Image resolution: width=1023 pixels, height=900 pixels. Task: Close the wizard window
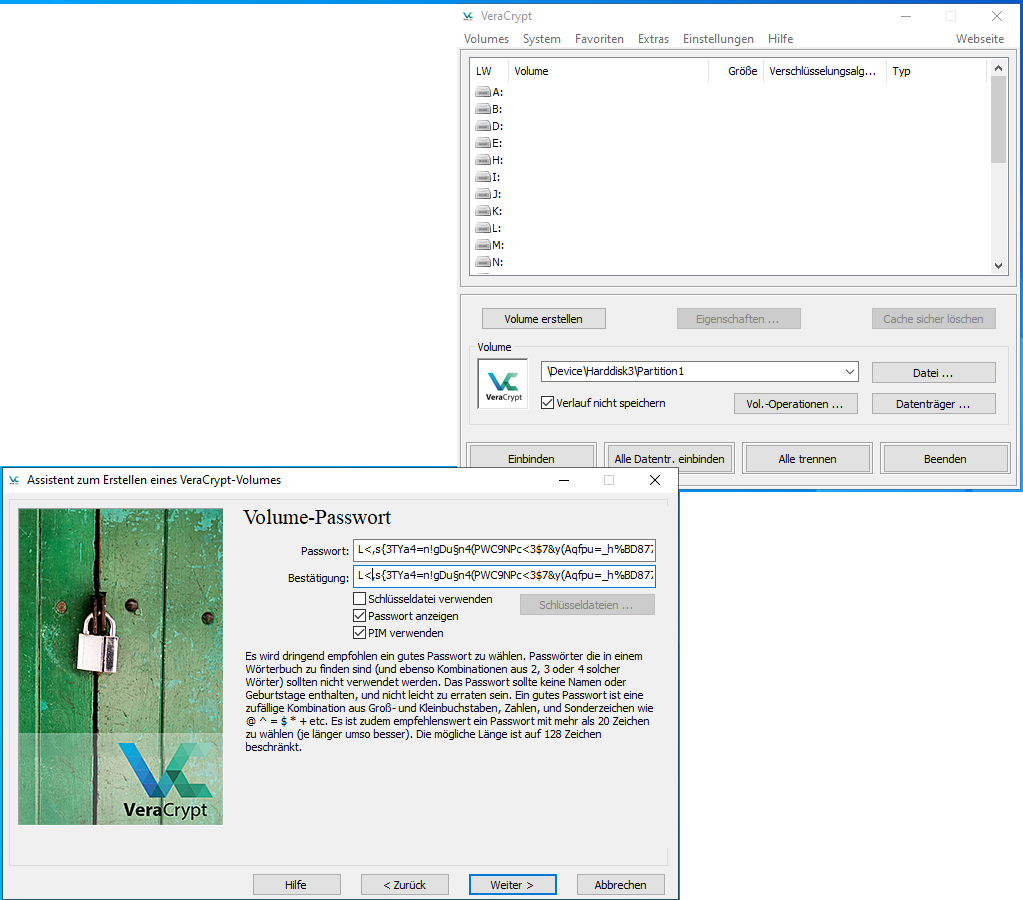(655, 480)
